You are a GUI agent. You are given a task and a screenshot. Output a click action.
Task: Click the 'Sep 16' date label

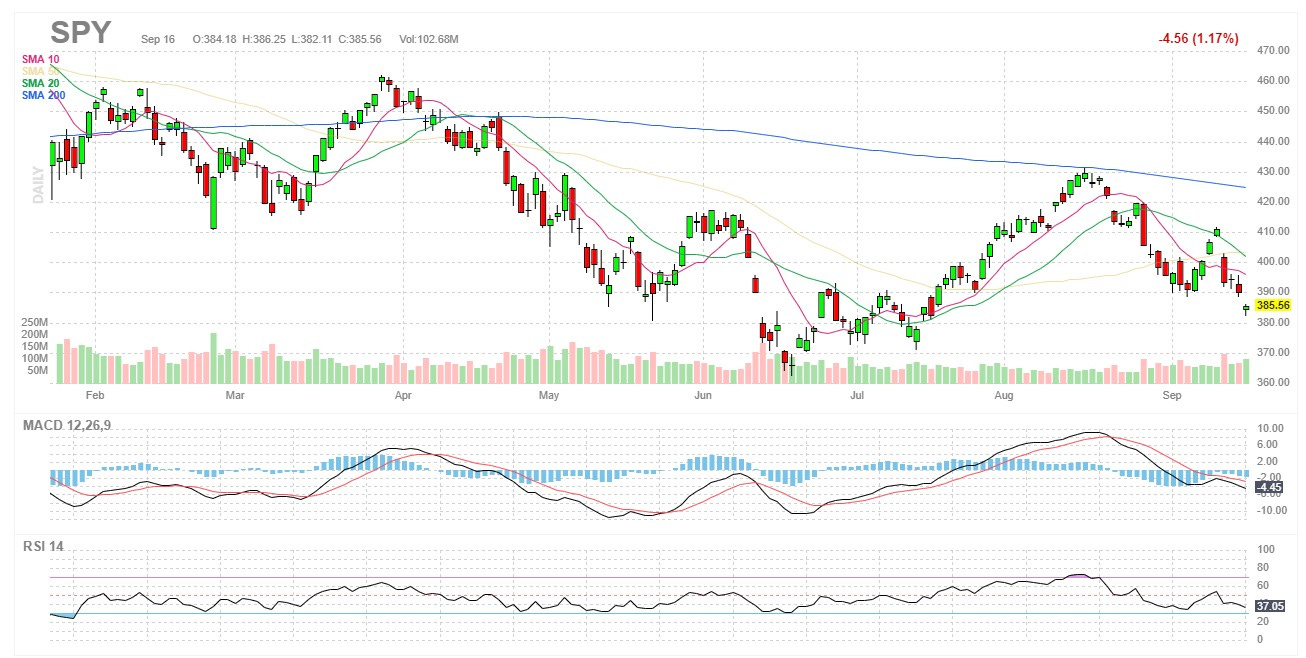[159, 39]
